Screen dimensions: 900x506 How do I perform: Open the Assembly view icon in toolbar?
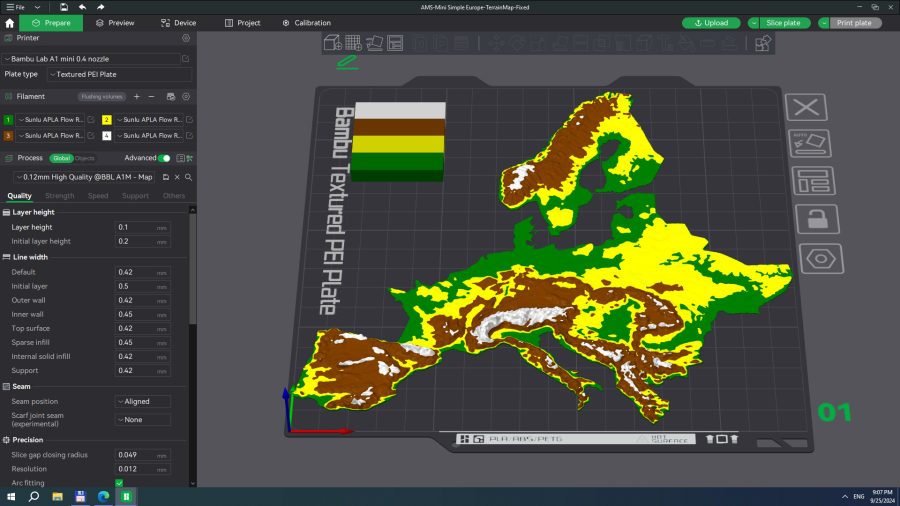tap(763, 43)
